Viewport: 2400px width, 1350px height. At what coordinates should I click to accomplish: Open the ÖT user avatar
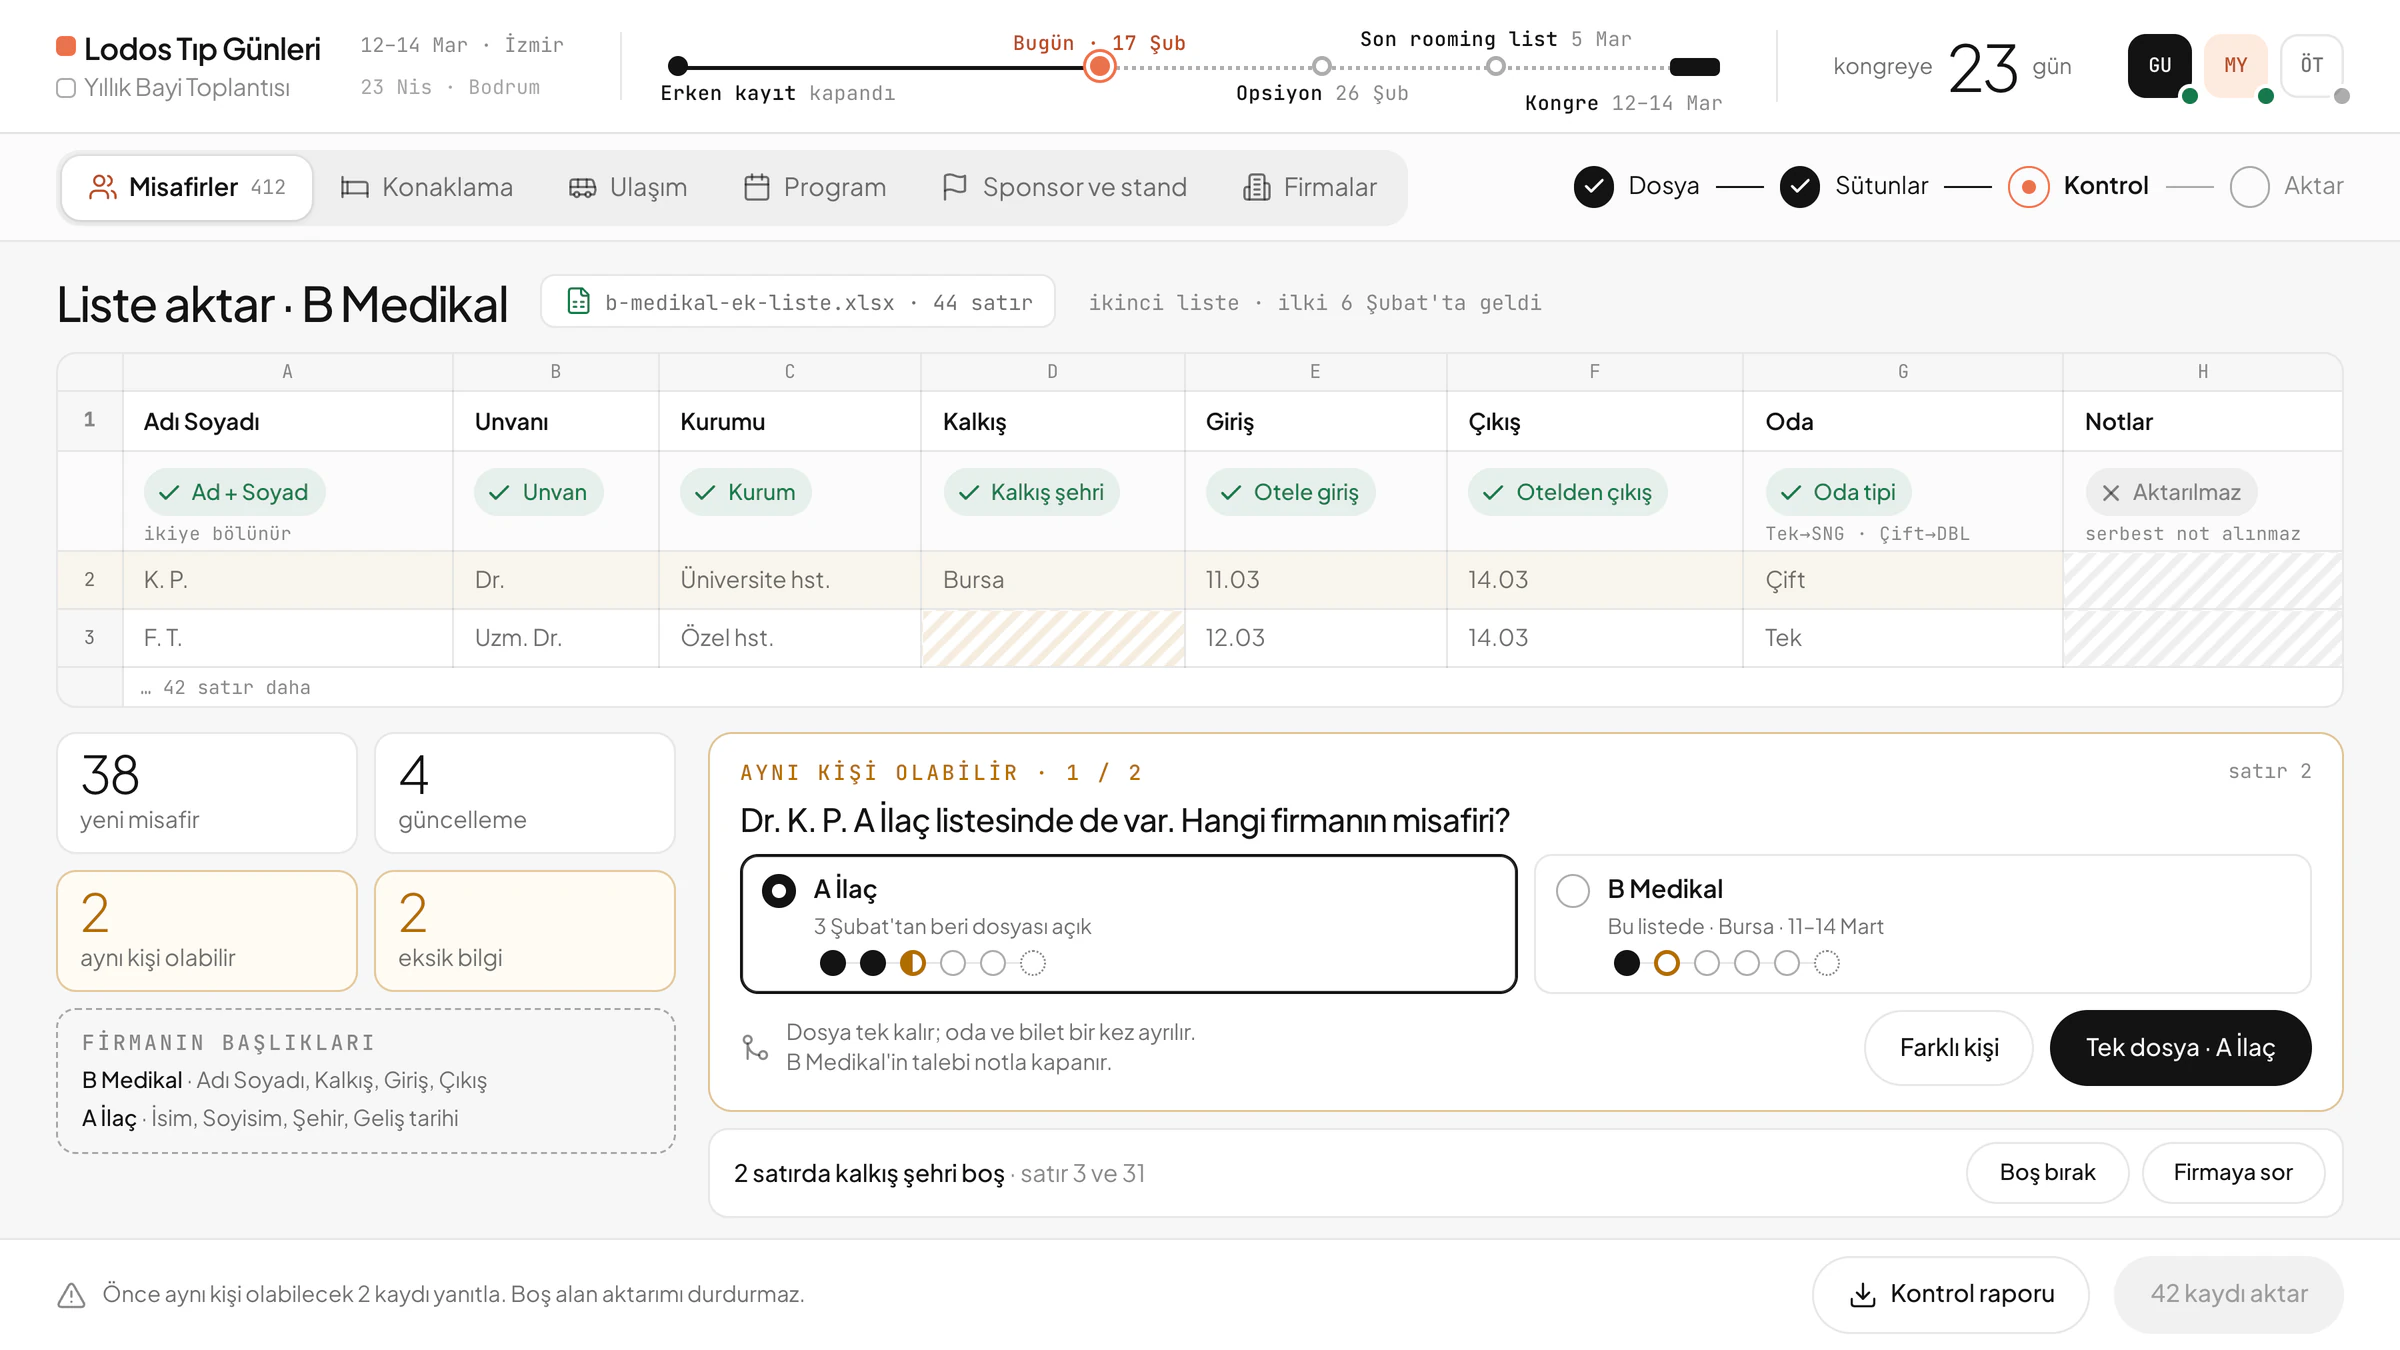pyautogui.click(x=2312, y=66)
